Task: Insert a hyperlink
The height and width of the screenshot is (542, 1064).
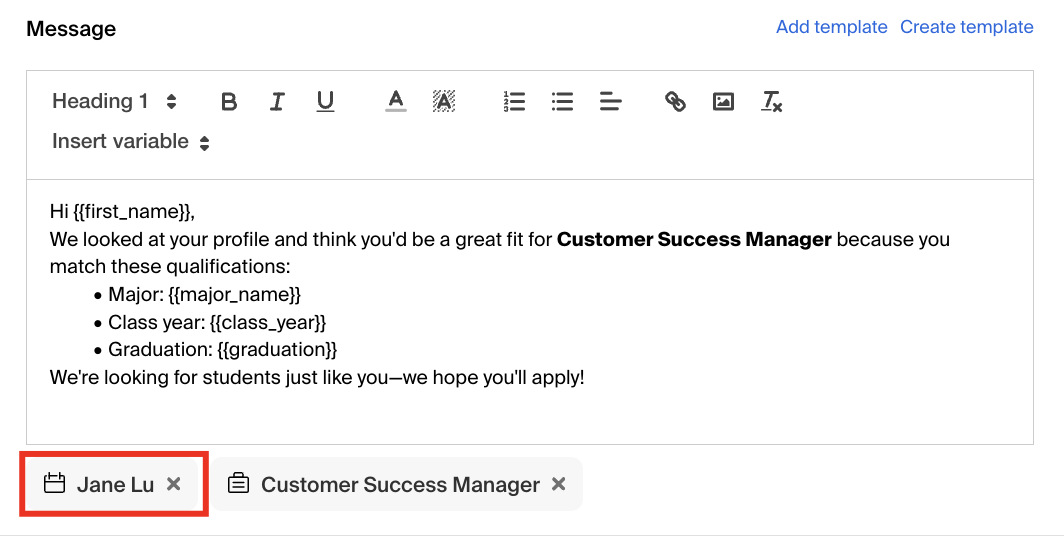Action: 674,102
